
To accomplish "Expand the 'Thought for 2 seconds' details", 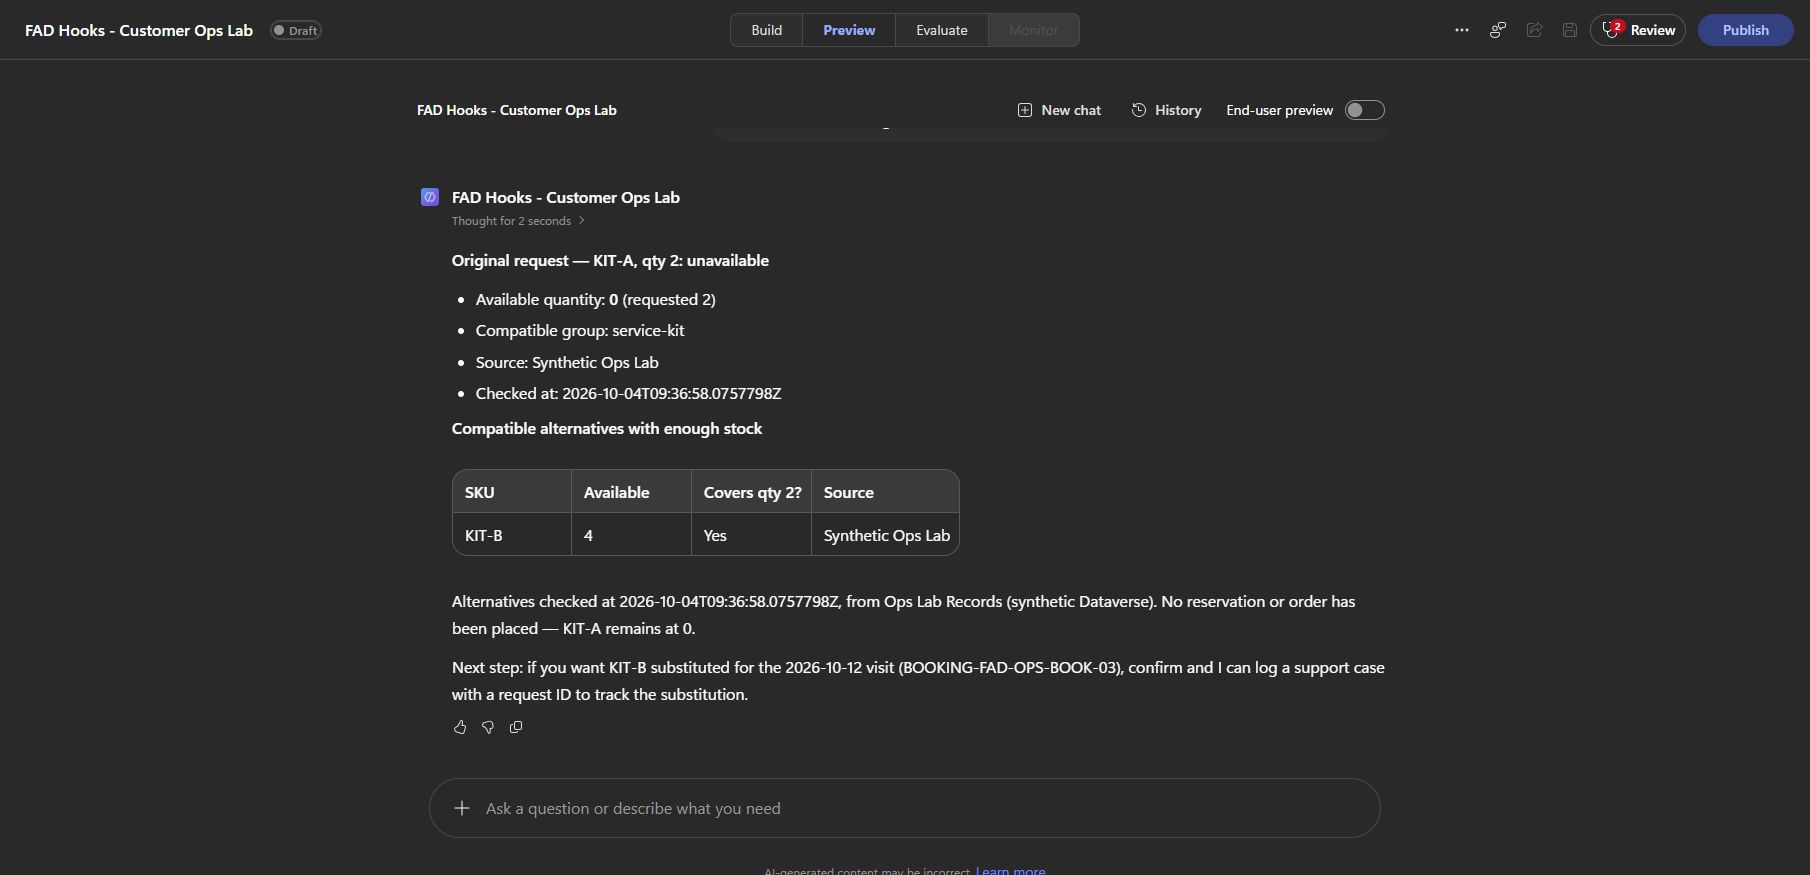I will (518, 221).
